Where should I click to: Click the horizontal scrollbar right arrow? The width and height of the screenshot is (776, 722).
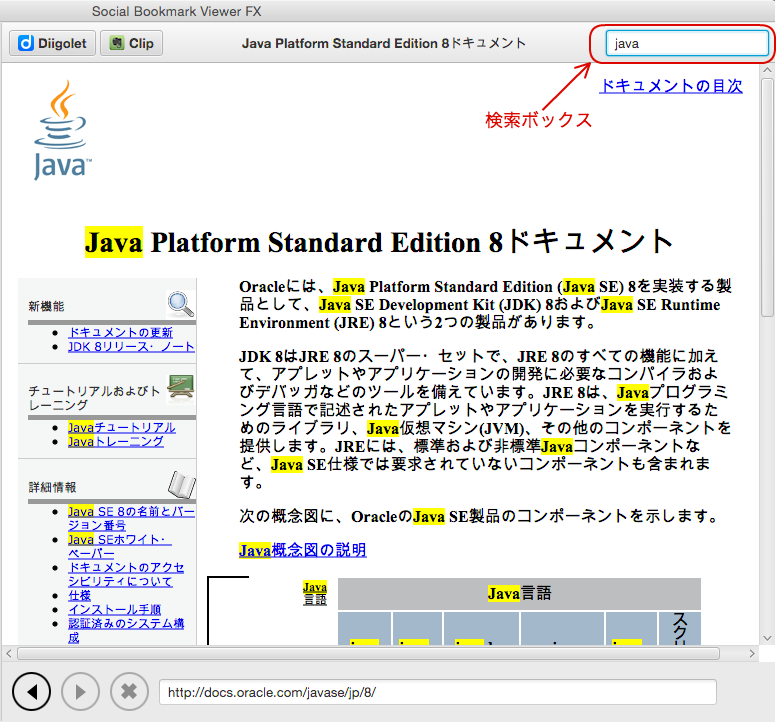(752, 654)
